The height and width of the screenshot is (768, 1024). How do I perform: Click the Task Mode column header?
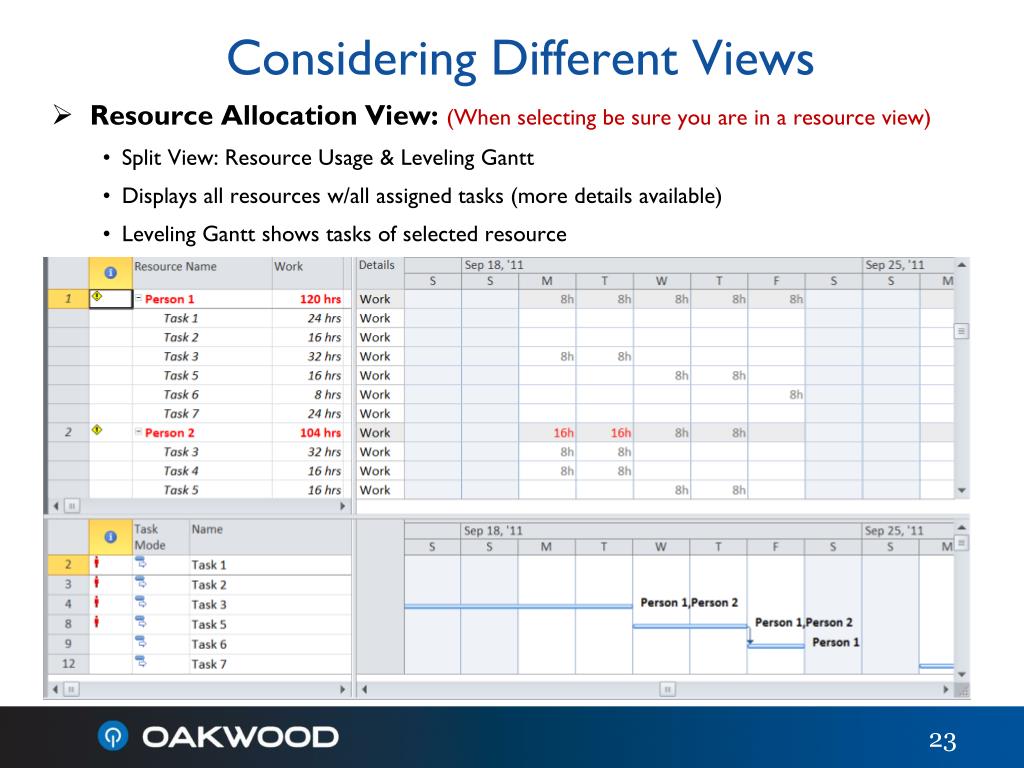tap(161, 537)
